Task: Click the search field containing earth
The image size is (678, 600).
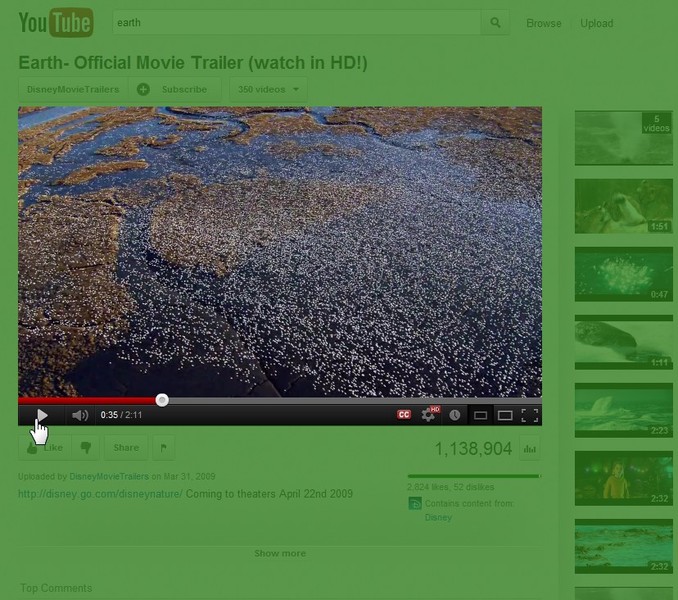Action: 297,22
